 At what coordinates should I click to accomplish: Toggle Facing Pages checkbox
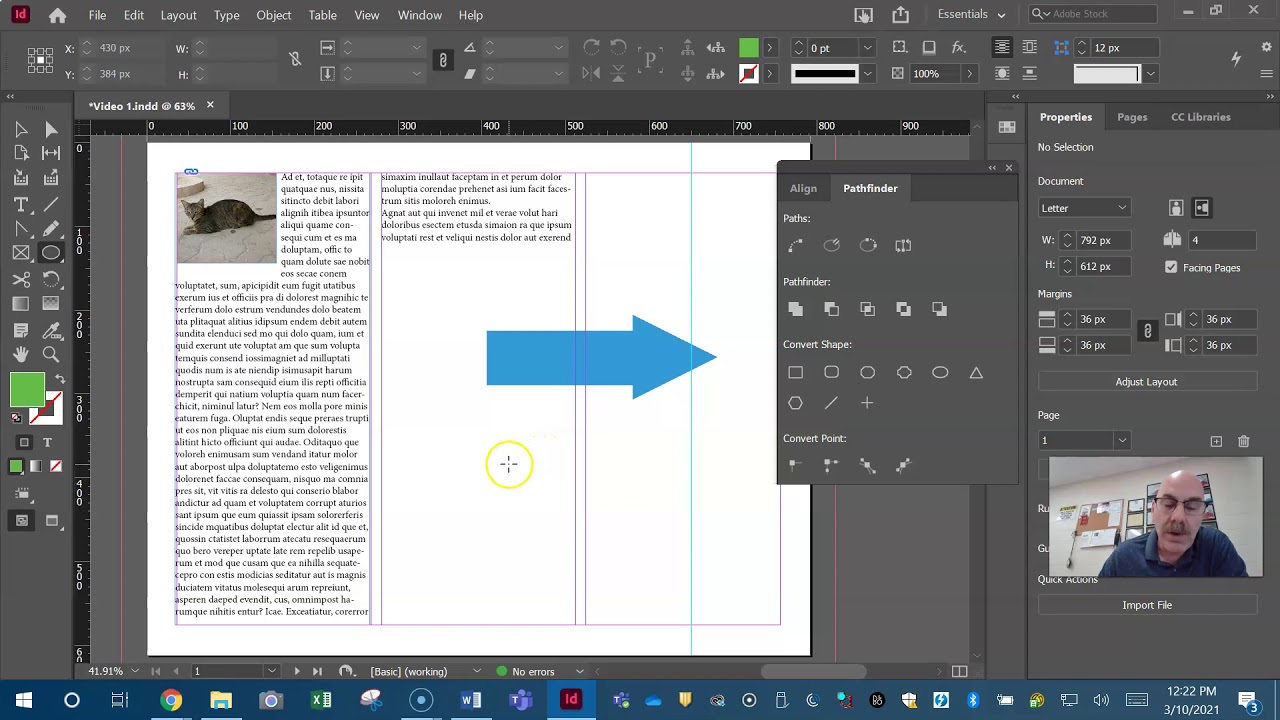[1171, 267]
